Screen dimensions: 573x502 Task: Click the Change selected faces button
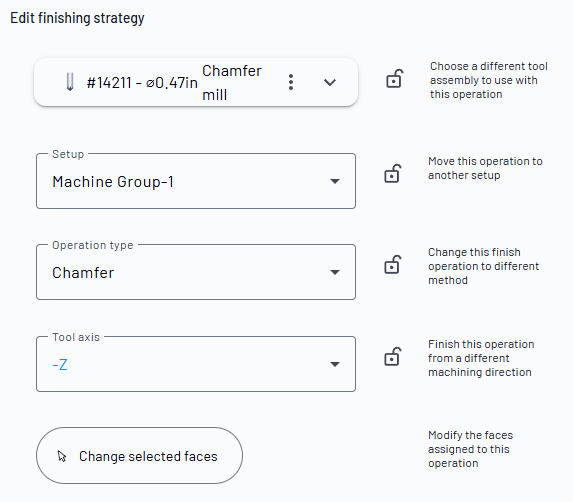pyautogui.click(x=139, y=456)
